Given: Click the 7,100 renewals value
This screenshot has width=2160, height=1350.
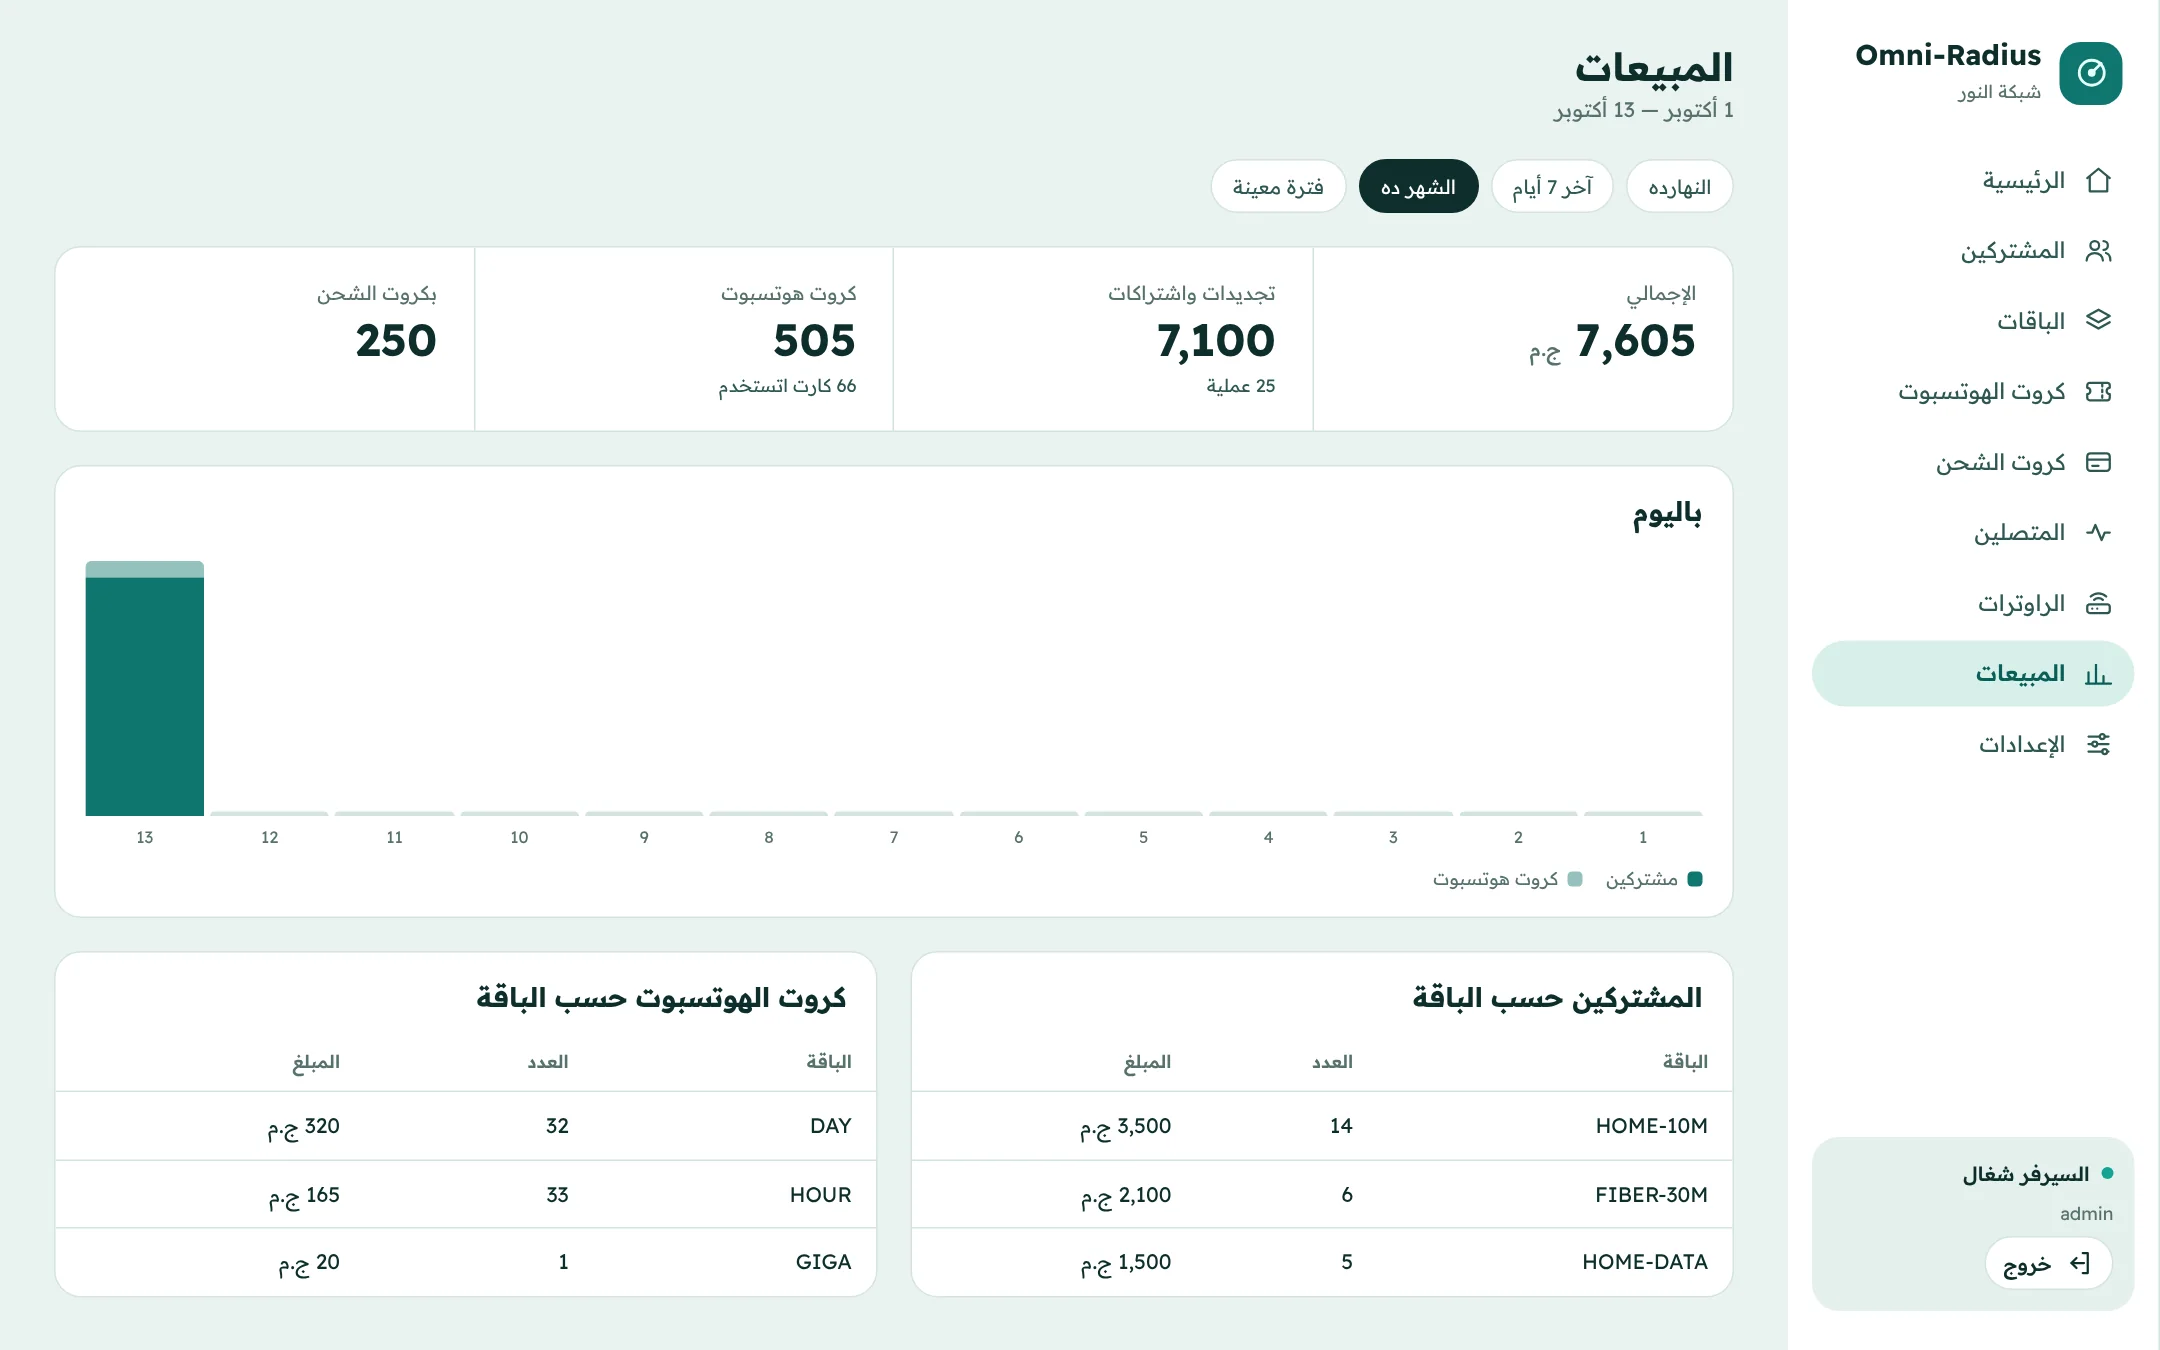Looking at the screenshot, I should point(1216,341).
